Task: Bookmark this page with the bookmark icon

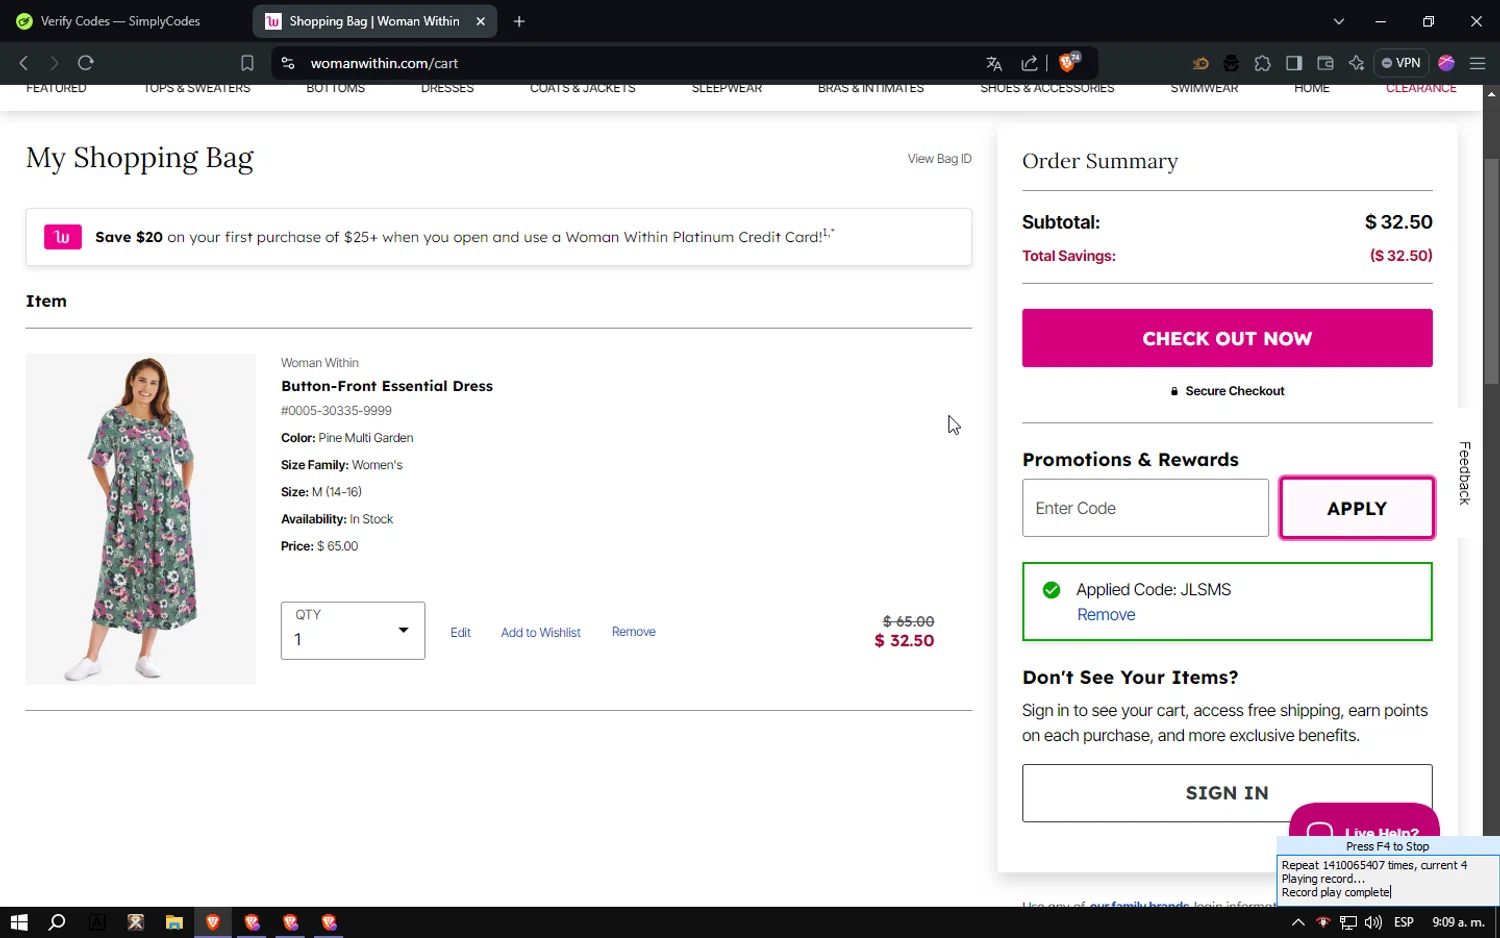Action: click(247, 63)
